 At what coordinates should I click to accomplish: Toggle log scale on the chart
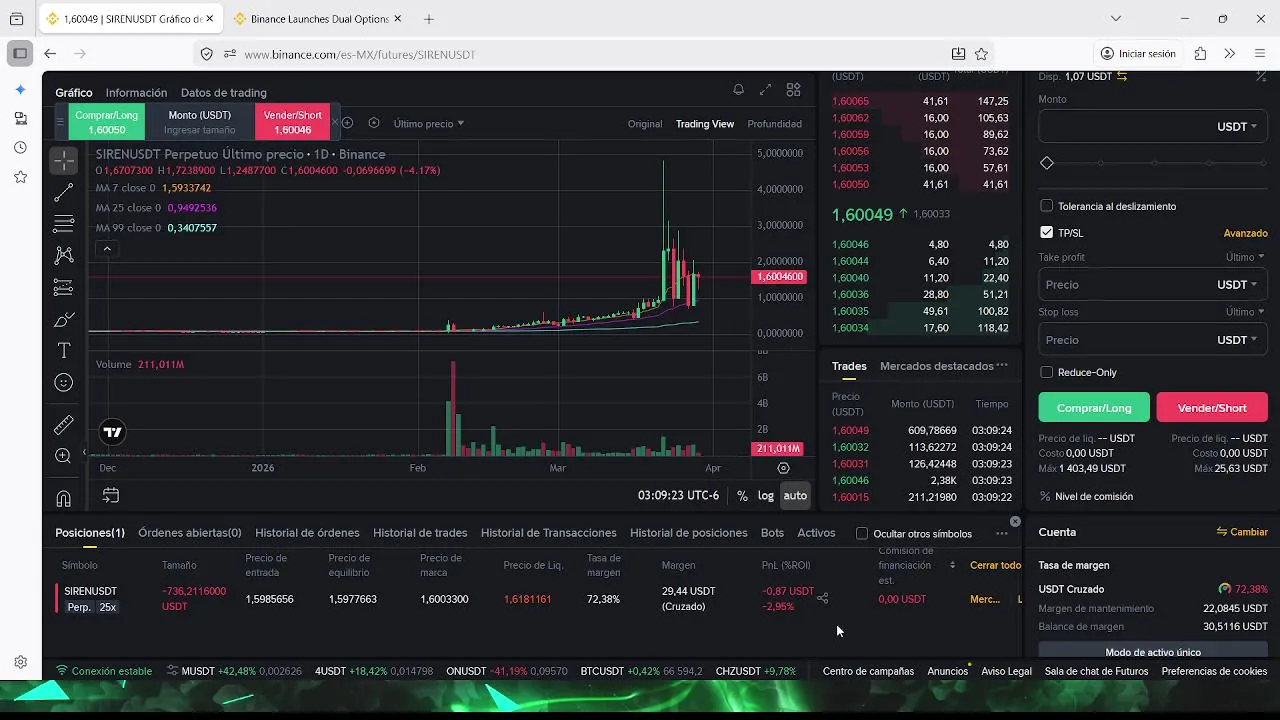point(765,496)
